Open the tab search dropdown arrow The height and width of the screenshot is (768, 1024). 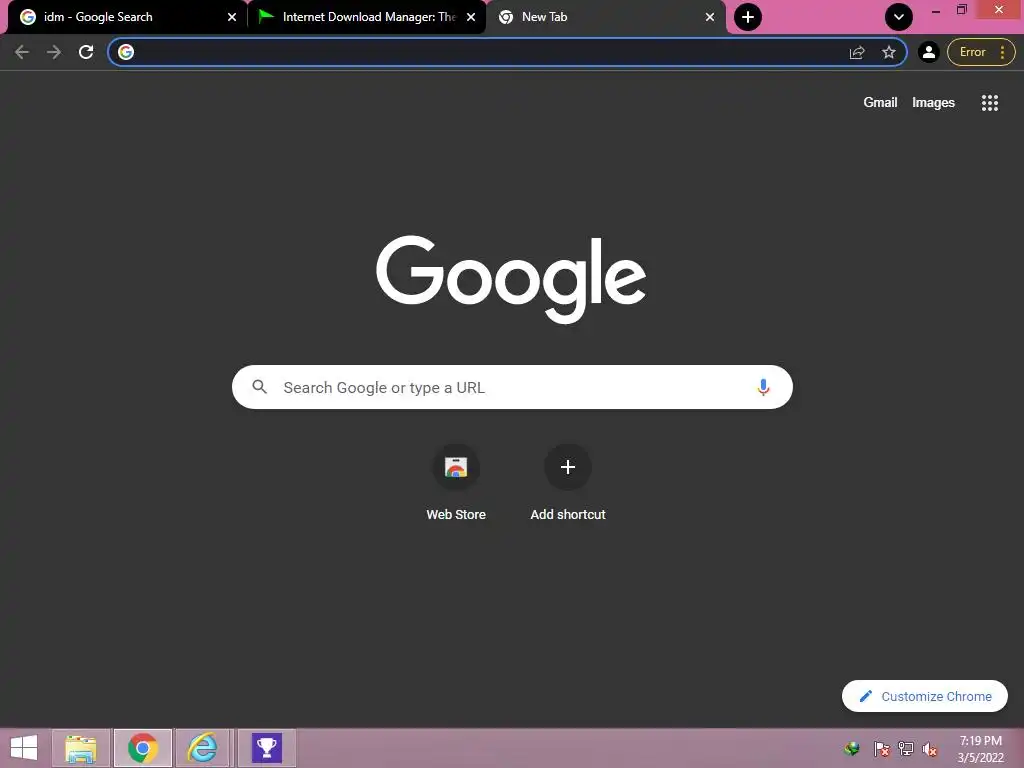899,17
